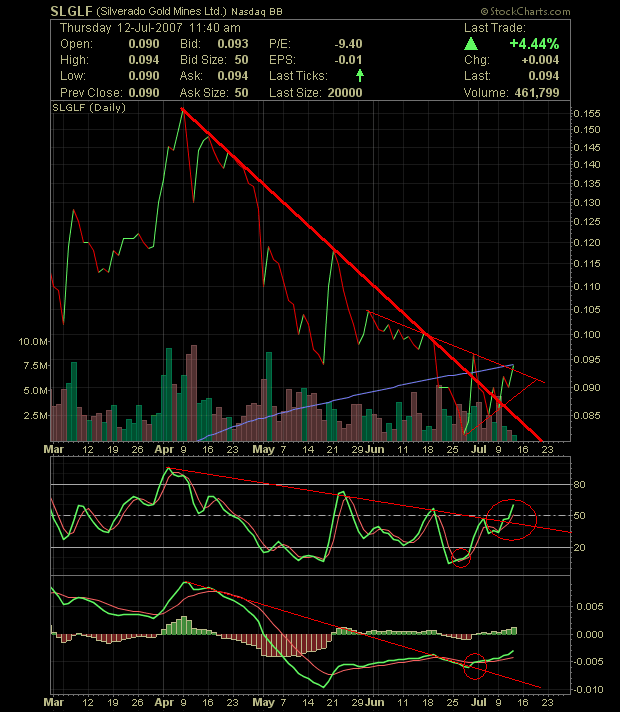Screen dimensions: 620x712
Task: Click the Mar label on bottom date axis
Action: (x=54, y=702)
